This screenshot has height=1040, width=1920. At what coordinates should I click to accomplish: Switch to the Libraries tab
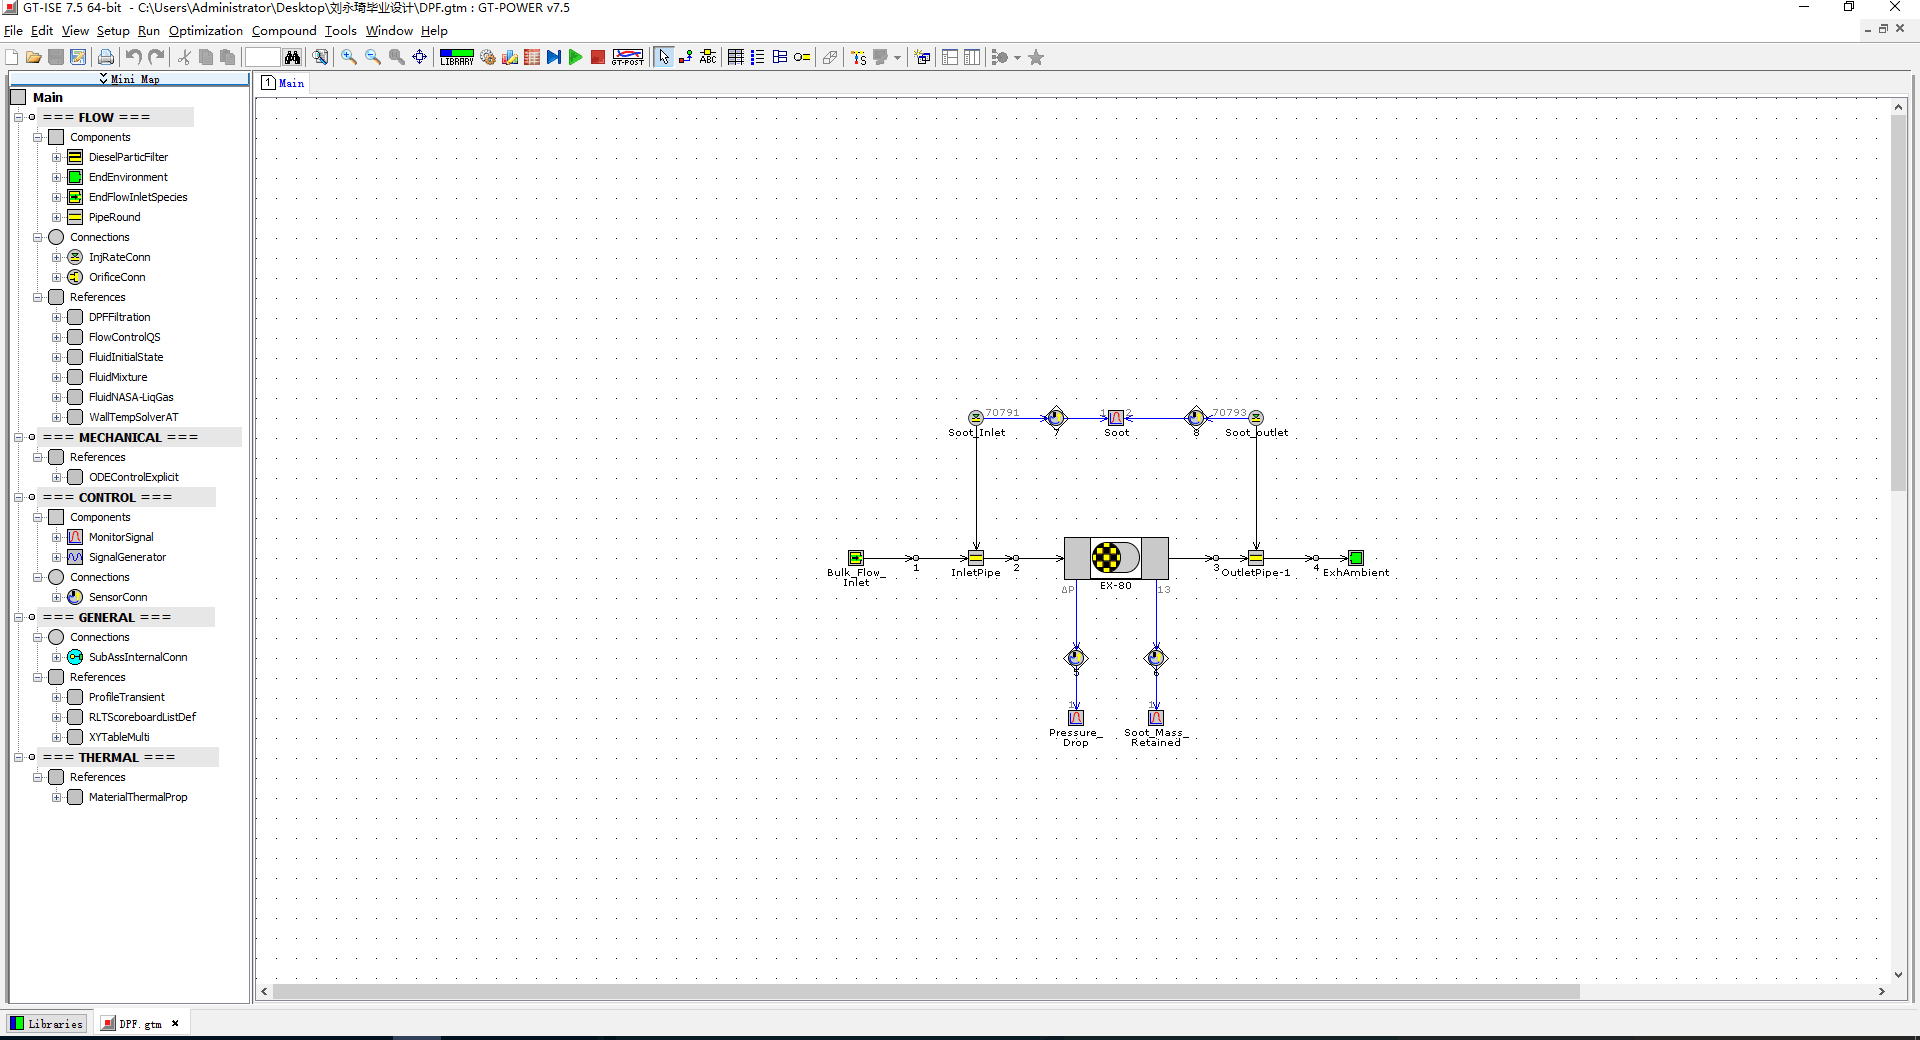46,1023
